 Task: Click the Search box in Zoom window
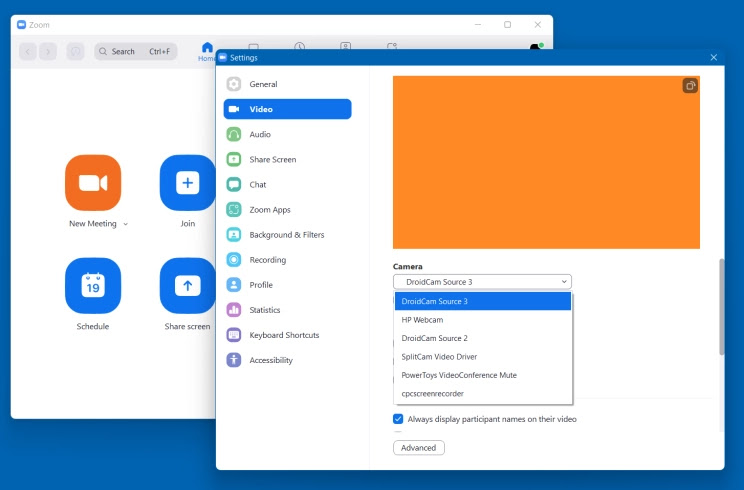[x=136, y=51]
